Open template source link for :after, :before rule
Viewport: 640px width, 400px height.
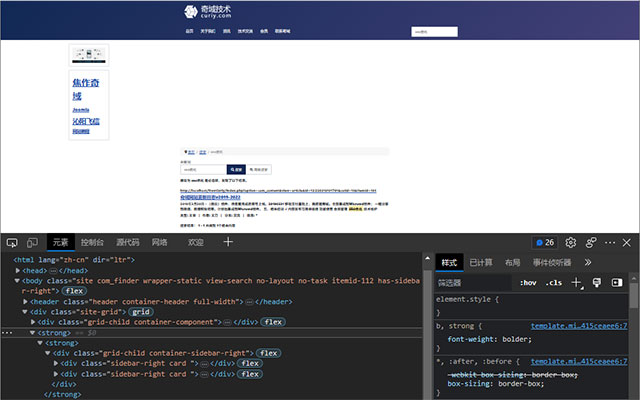tap(579, 362)
